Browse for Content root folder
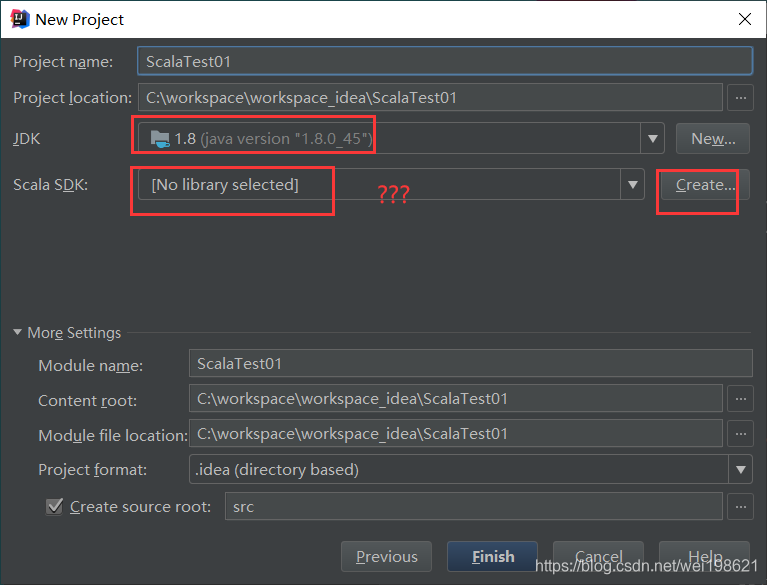Image resolution: width=767 pixels, height=585 pixels. (x=741, y=399)
